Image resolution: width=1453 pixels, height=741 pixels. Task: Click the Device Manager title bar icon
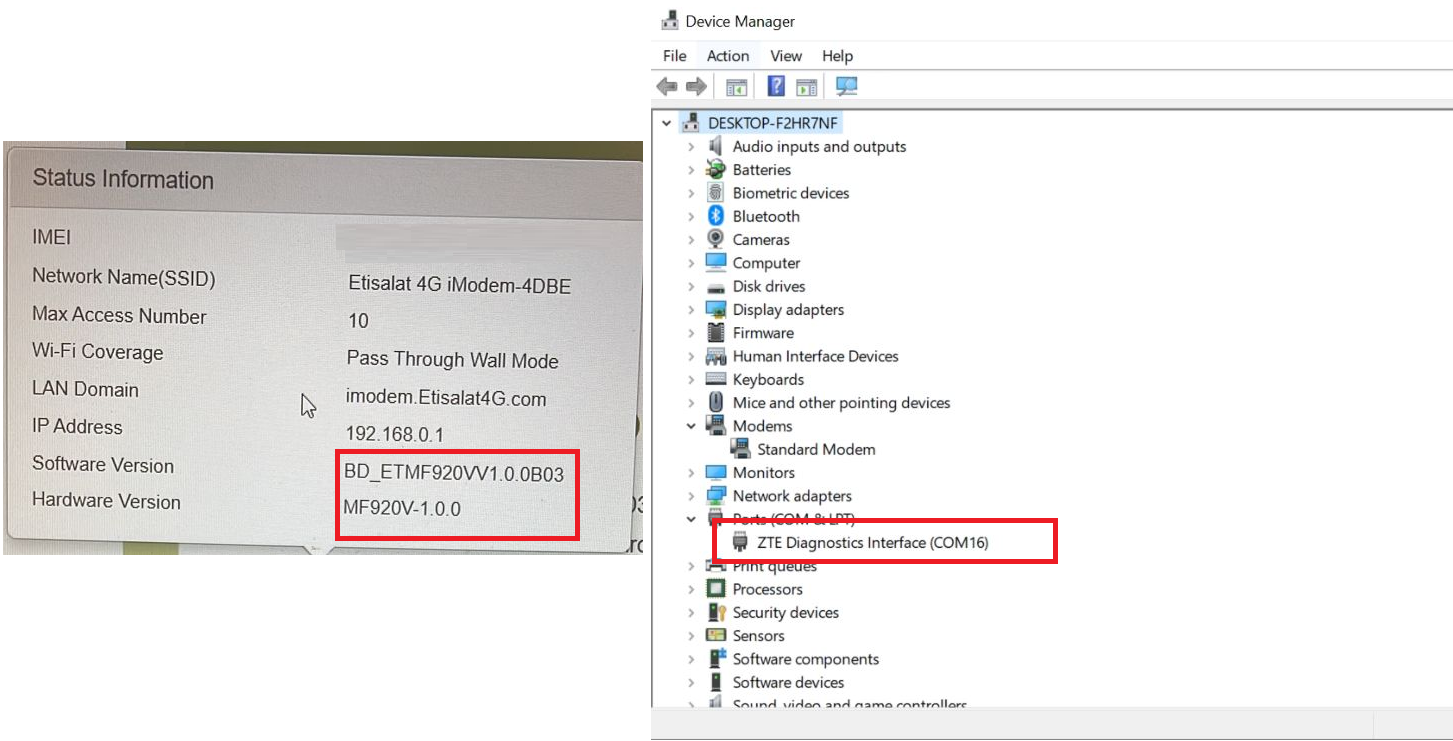coord(671,21)
